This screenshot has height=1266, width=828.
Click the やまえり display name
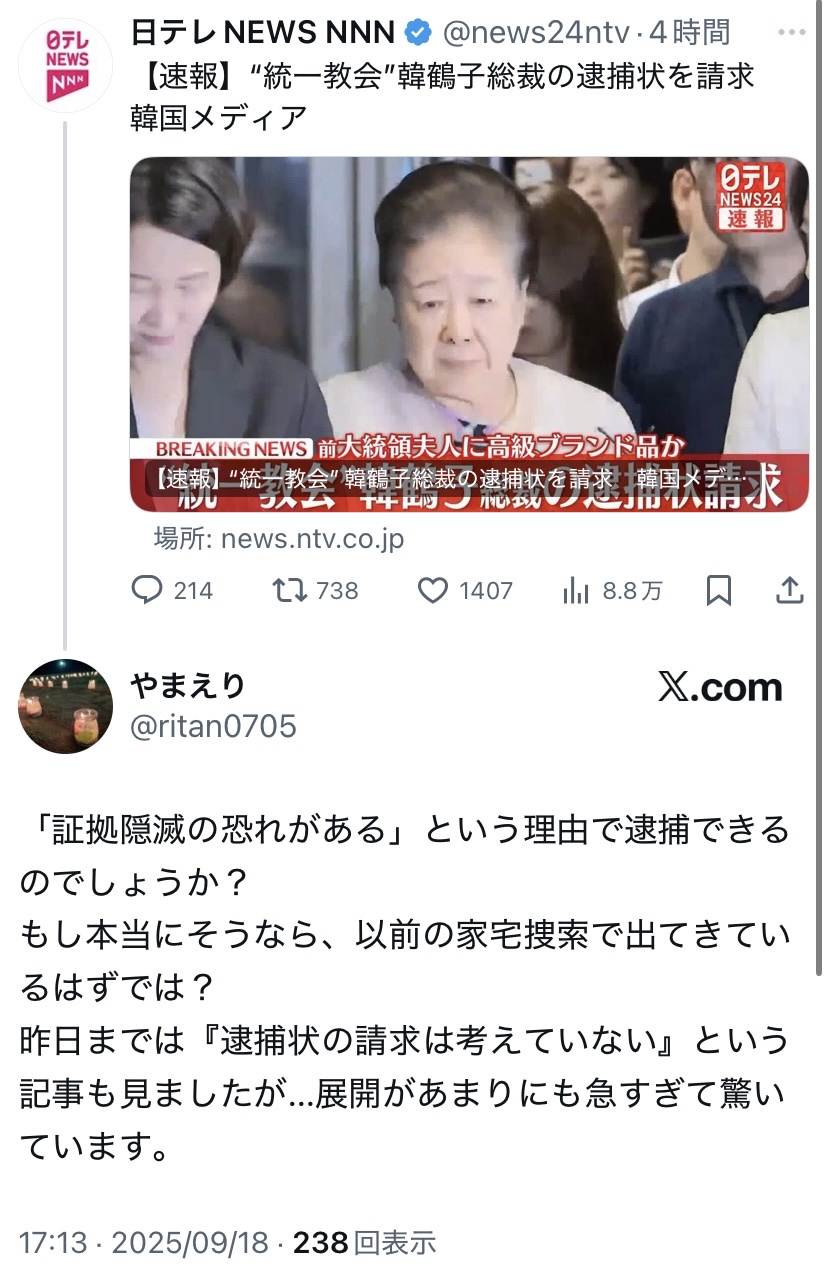[188, 686]
